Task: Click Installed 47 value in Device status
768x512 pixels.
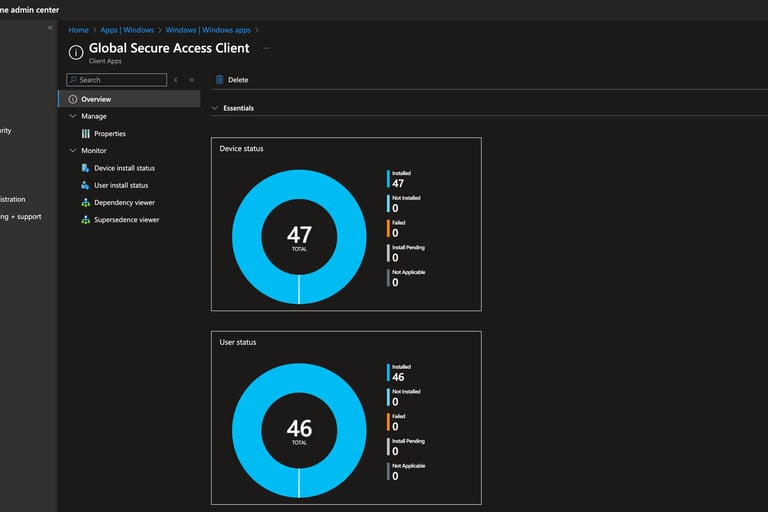Action: click(398, 183)
